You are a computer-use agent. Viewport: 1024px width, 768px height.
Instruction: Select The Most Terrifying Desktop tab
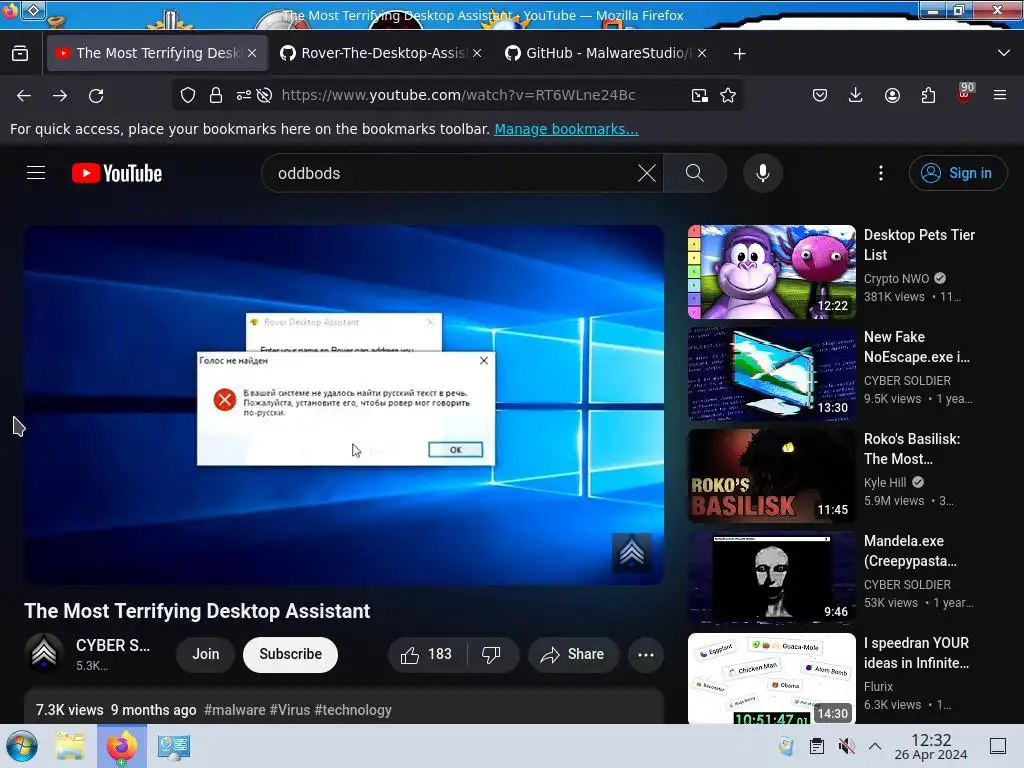(x=157, y=53)
